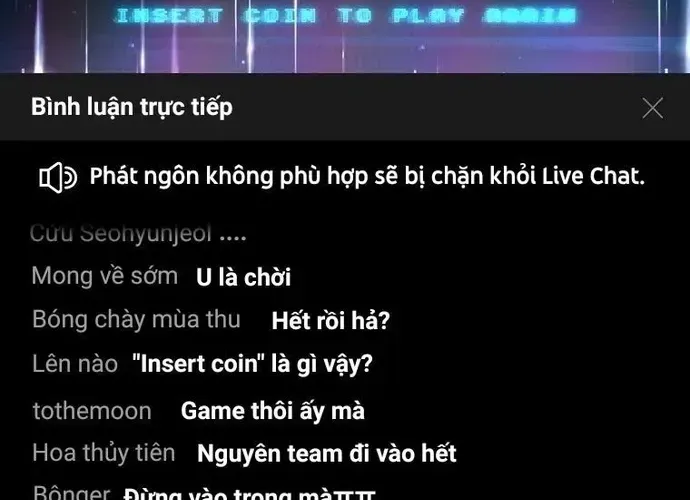The image size is (690, 500).
Task: Click the Insert Coin To Play Again video text
Action: tap(345, 16)
